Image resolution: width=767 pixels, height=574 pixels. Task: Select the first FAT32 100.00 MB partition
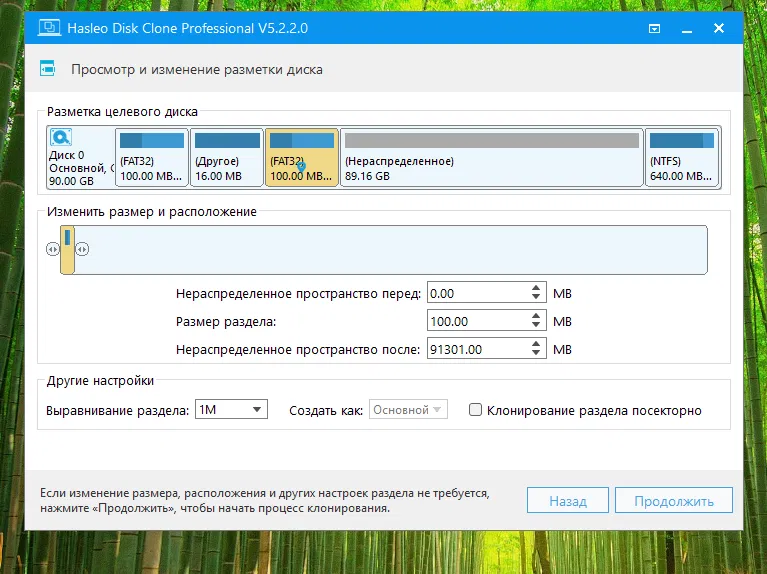152,158
